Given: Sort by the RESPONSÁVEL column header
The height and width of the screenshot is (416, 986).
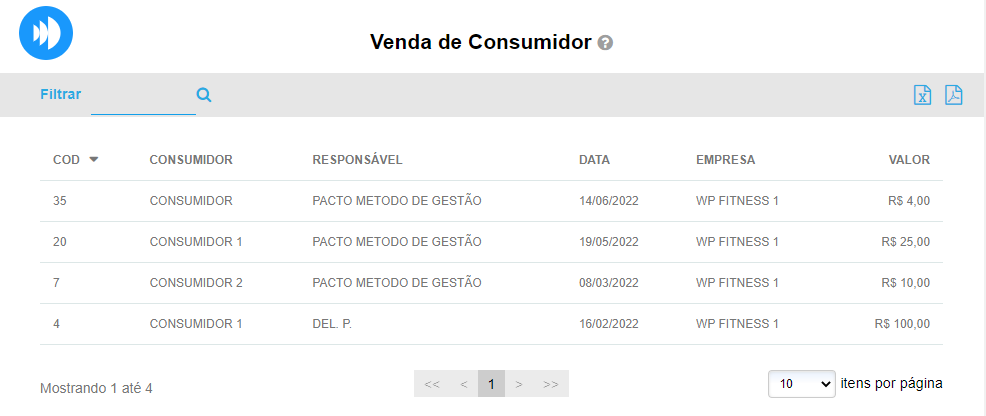Looking at the screenshot, I should coord(357,160).
